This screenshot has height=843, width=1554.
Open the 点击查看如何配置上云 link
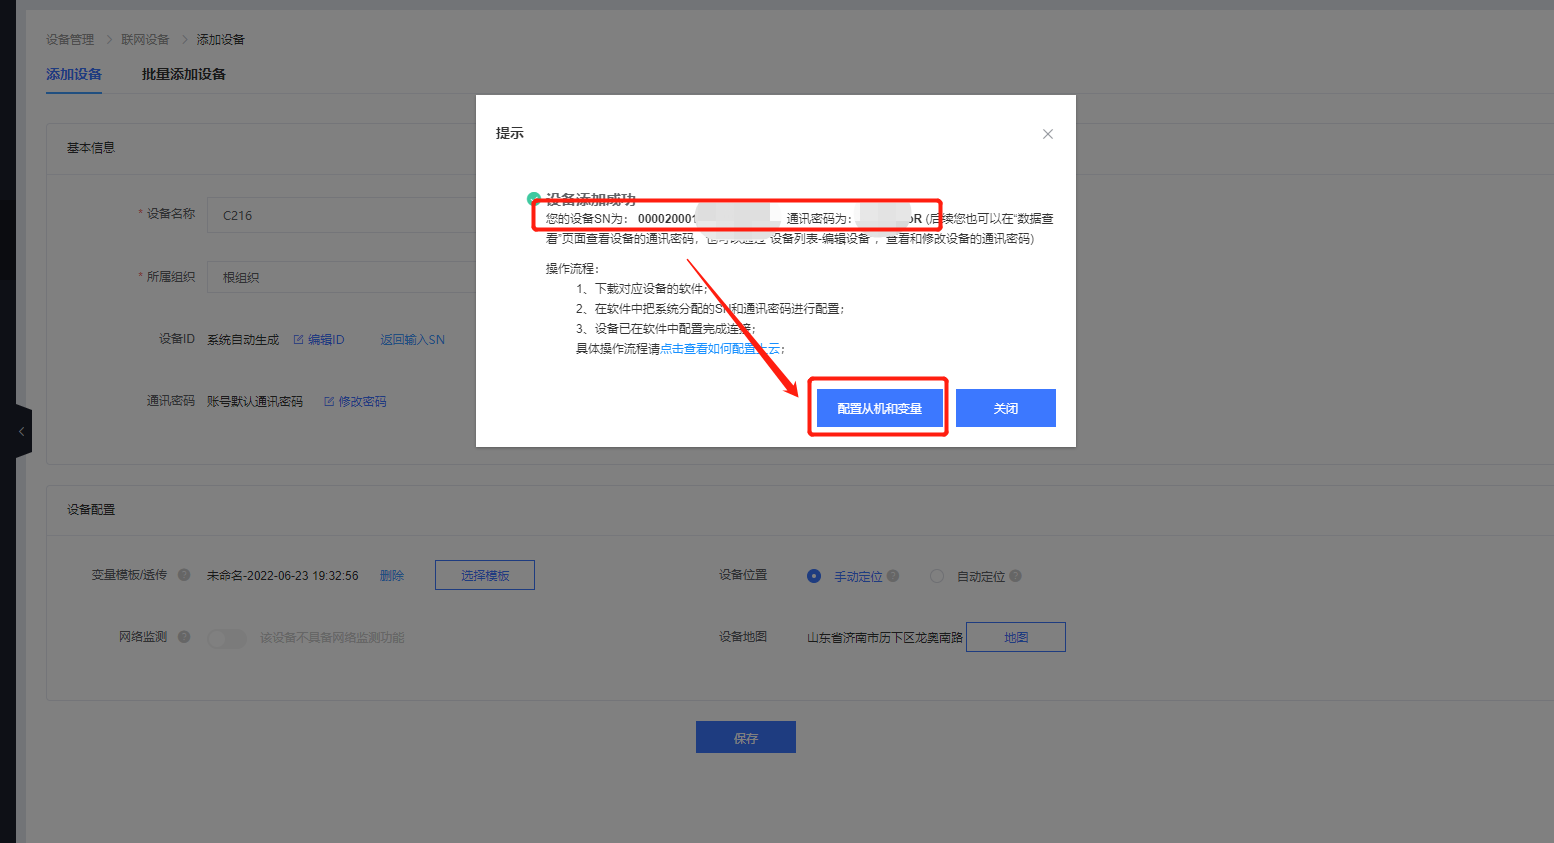(719, 349)
